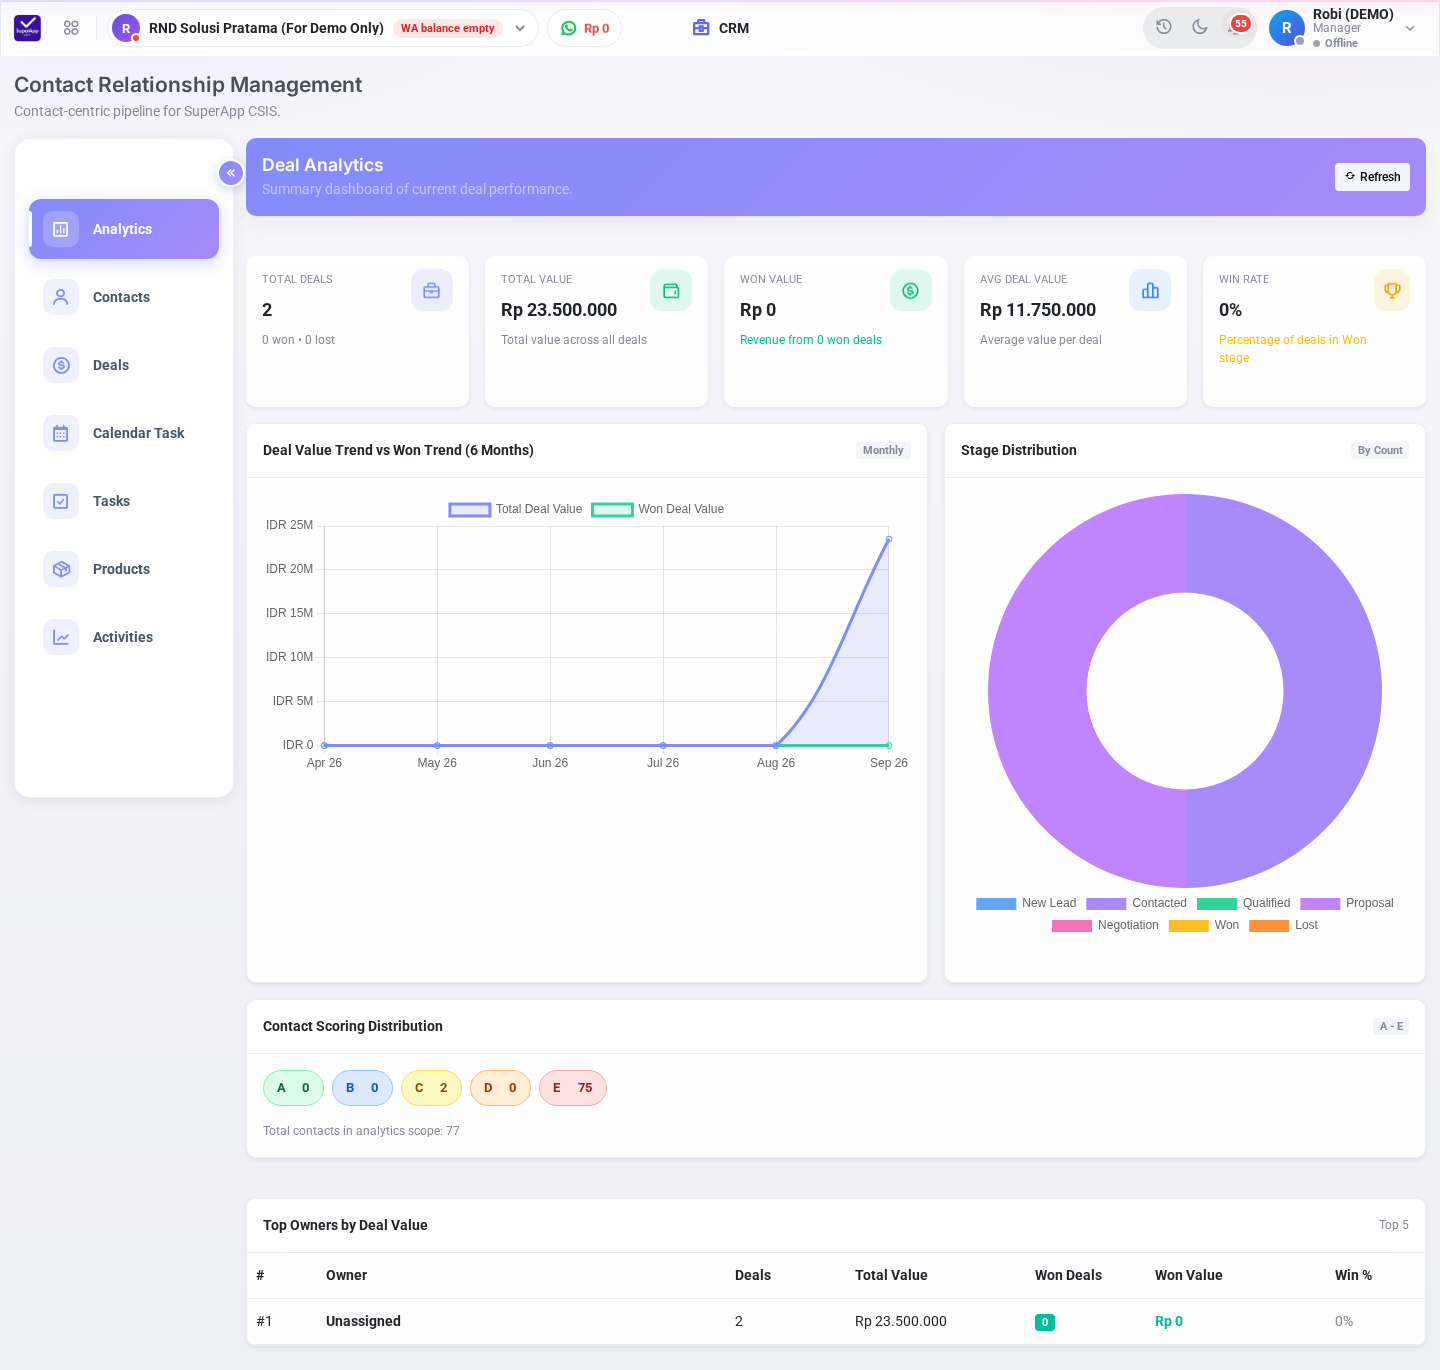
Task: Click the Monthly badge on trend chart
Action: (x=883, y=450)
